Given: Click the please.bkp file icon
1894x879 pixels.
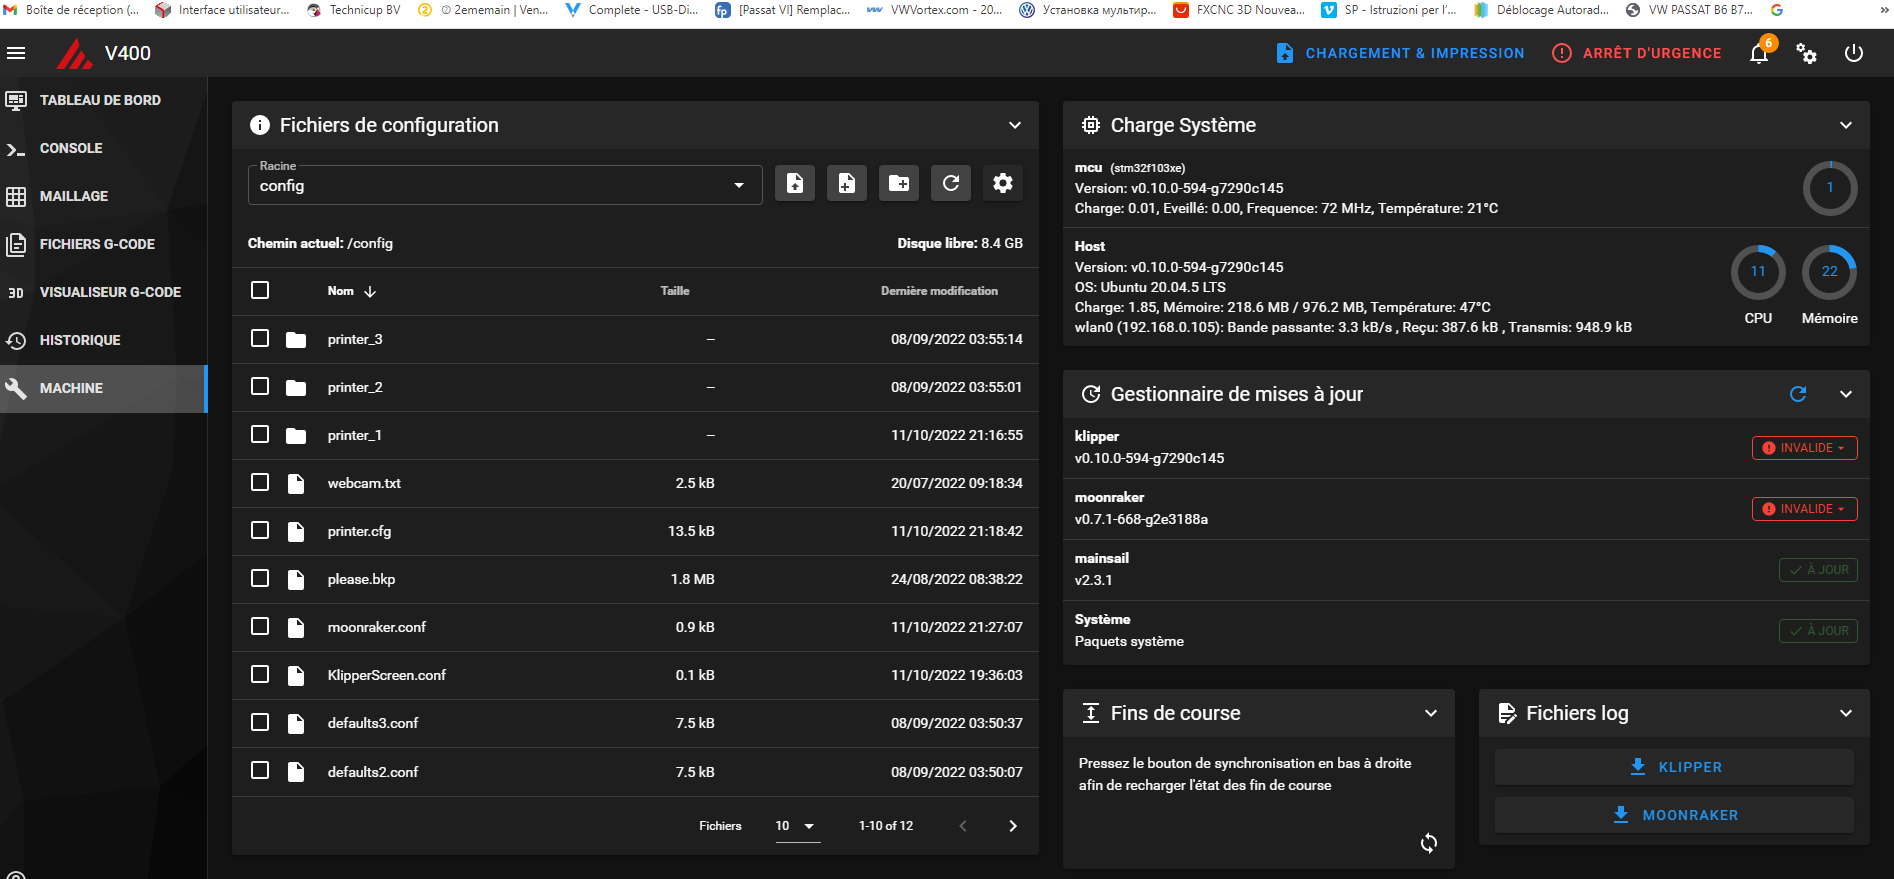Looking at the screenshot, I should [296, 580].
